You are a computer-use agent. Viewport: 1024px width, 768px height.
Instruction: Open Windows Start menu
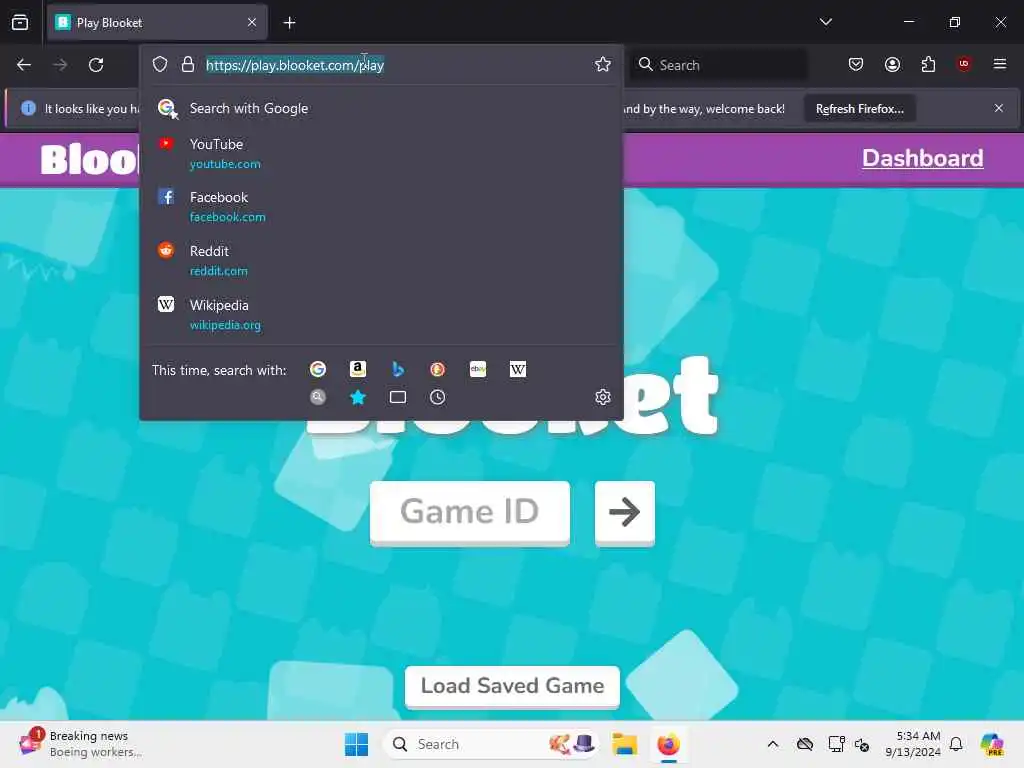click(x=357, y=744)
